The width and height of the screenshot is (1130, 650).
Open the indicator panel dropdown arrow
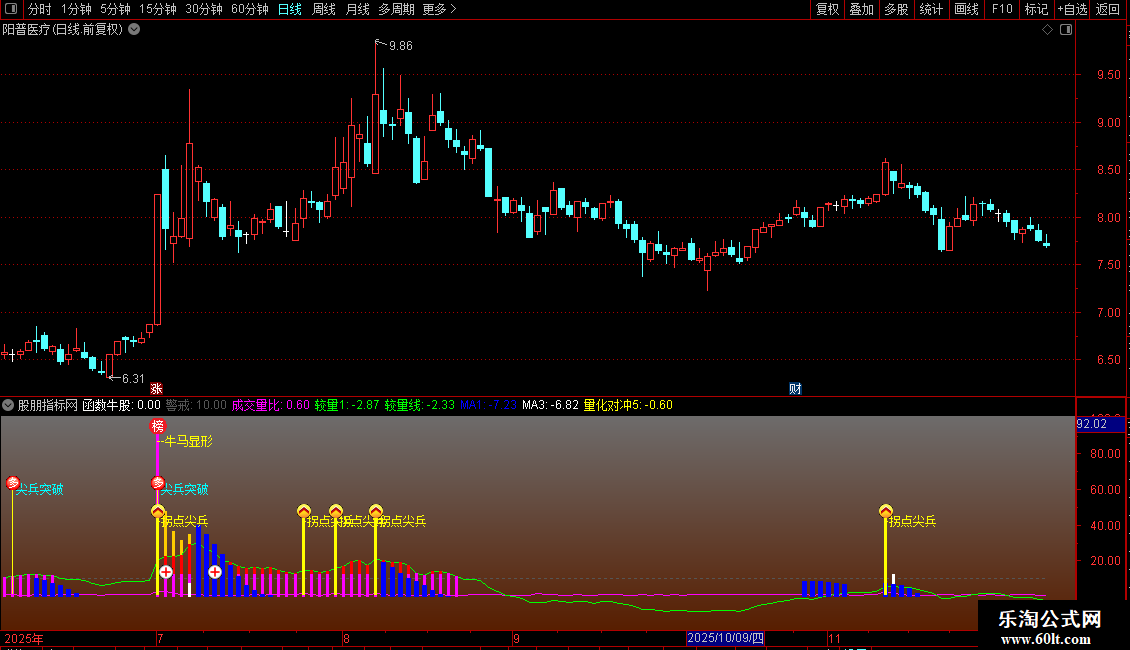[8, 405]
